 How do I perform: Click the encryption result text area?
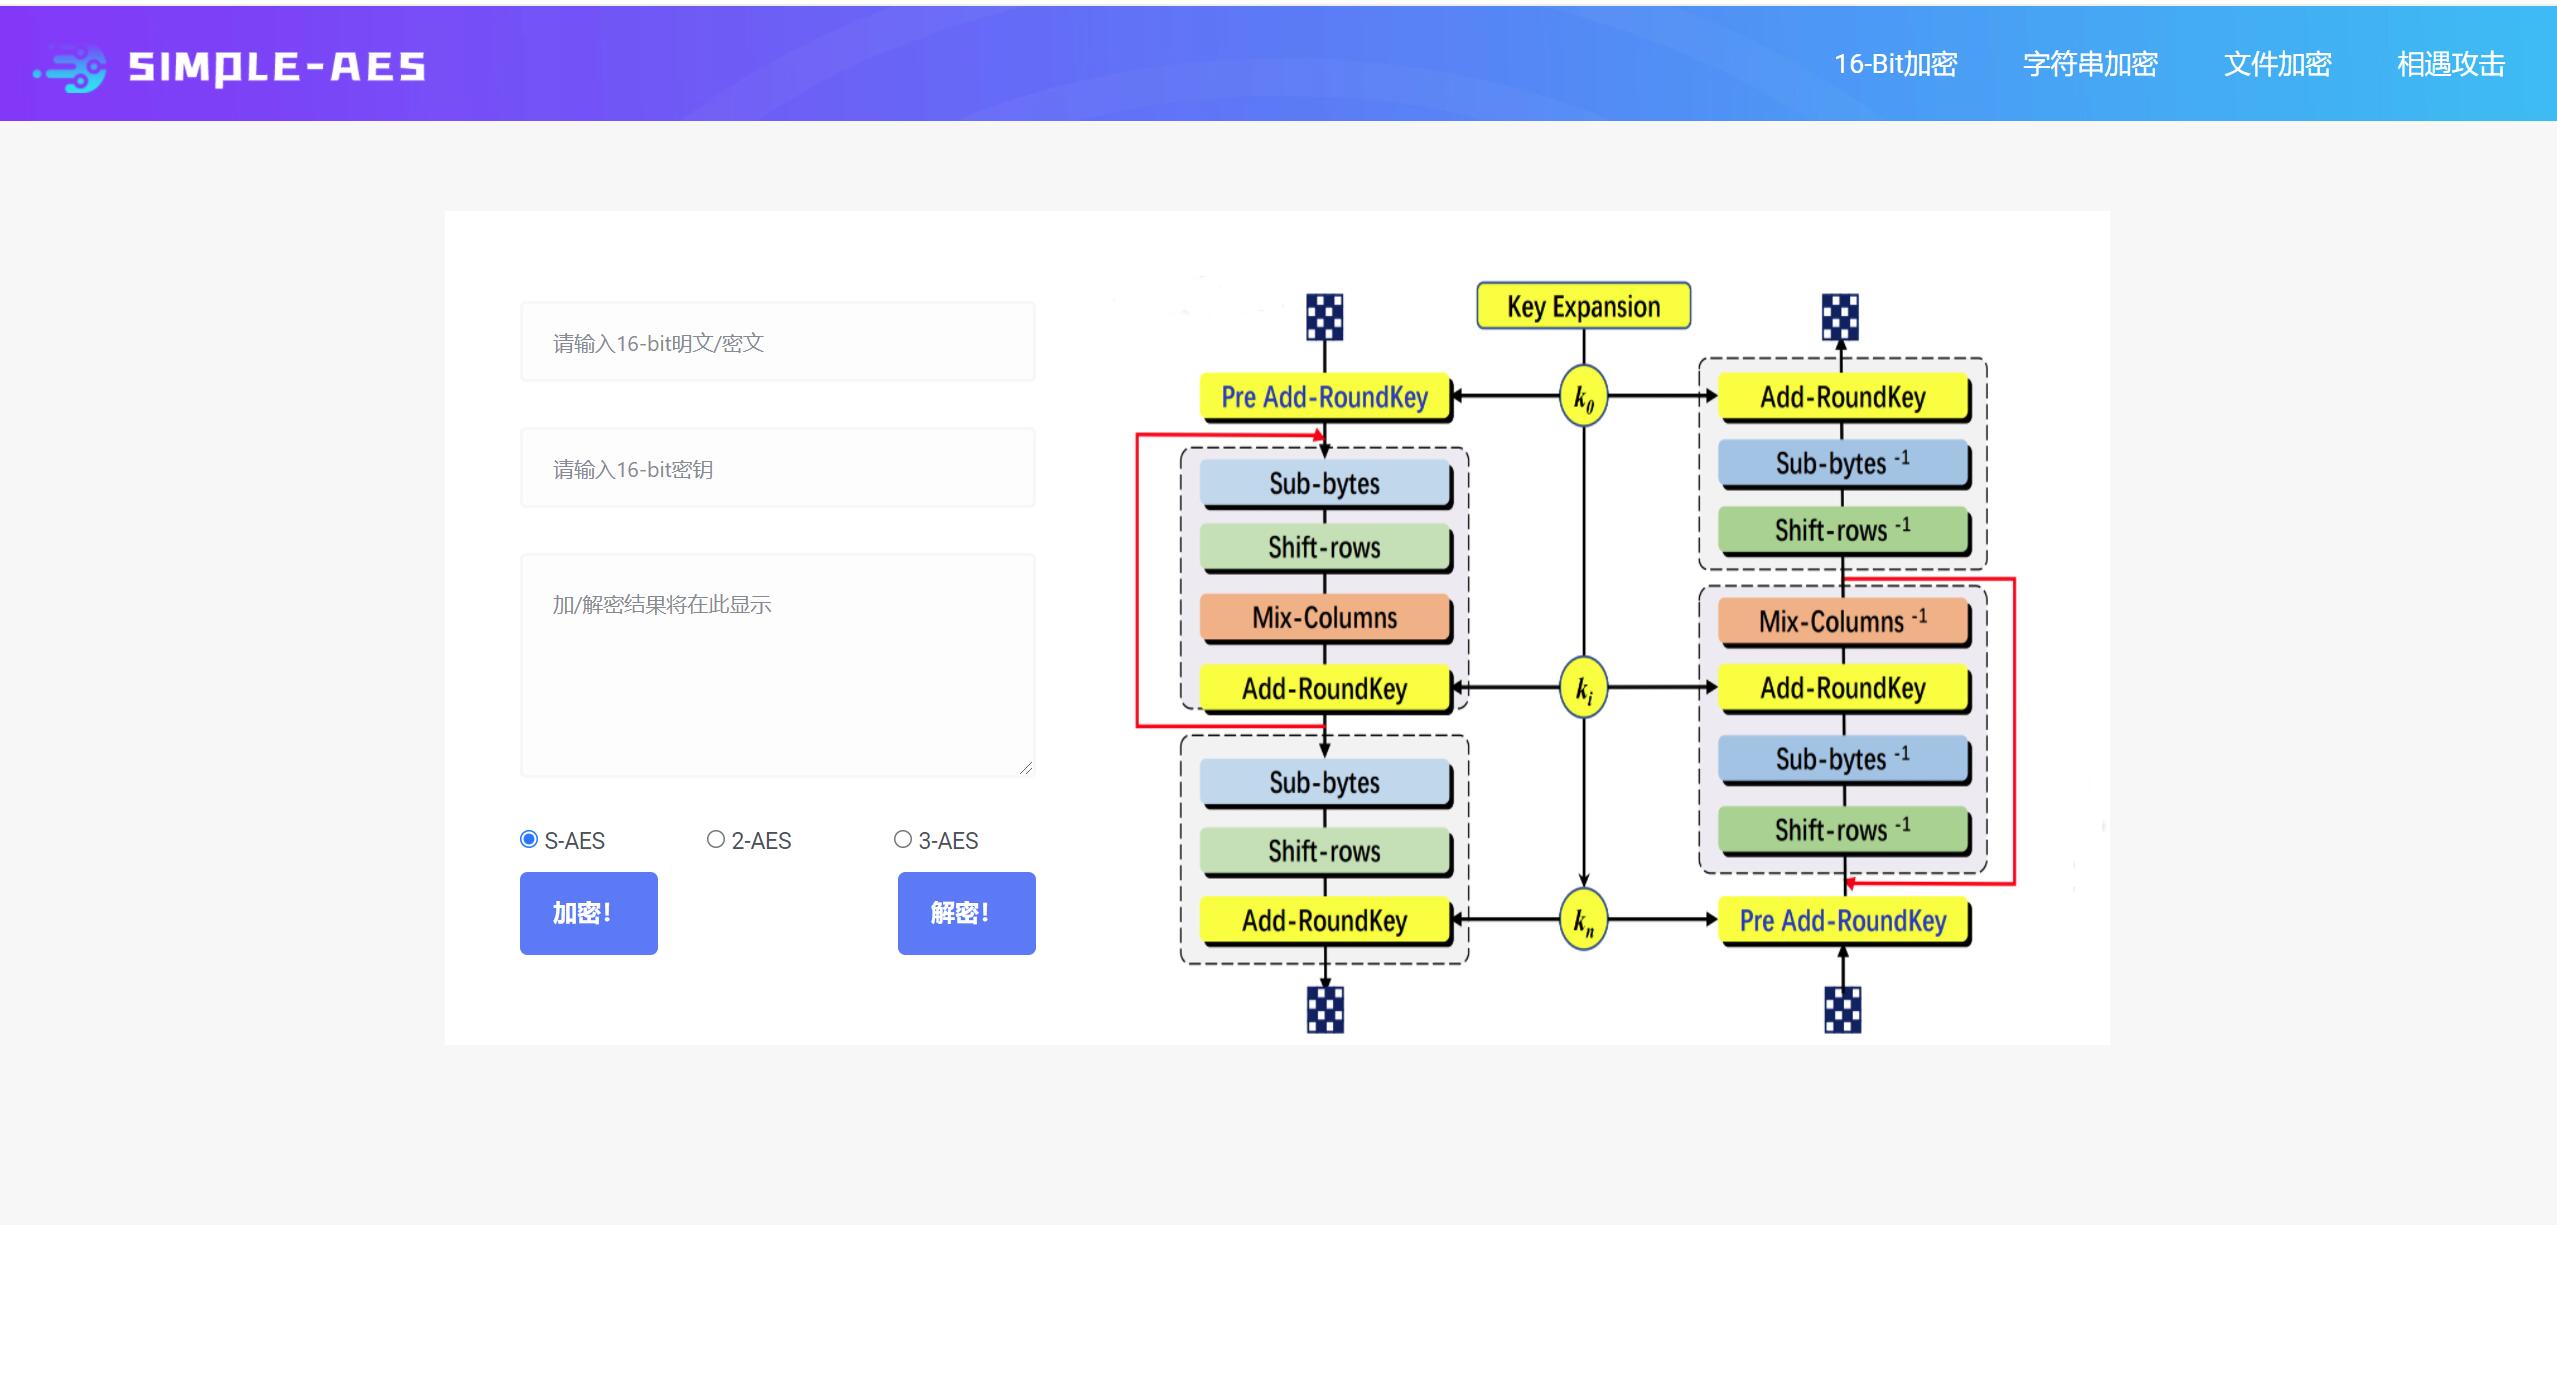click(x=777, y=665)
